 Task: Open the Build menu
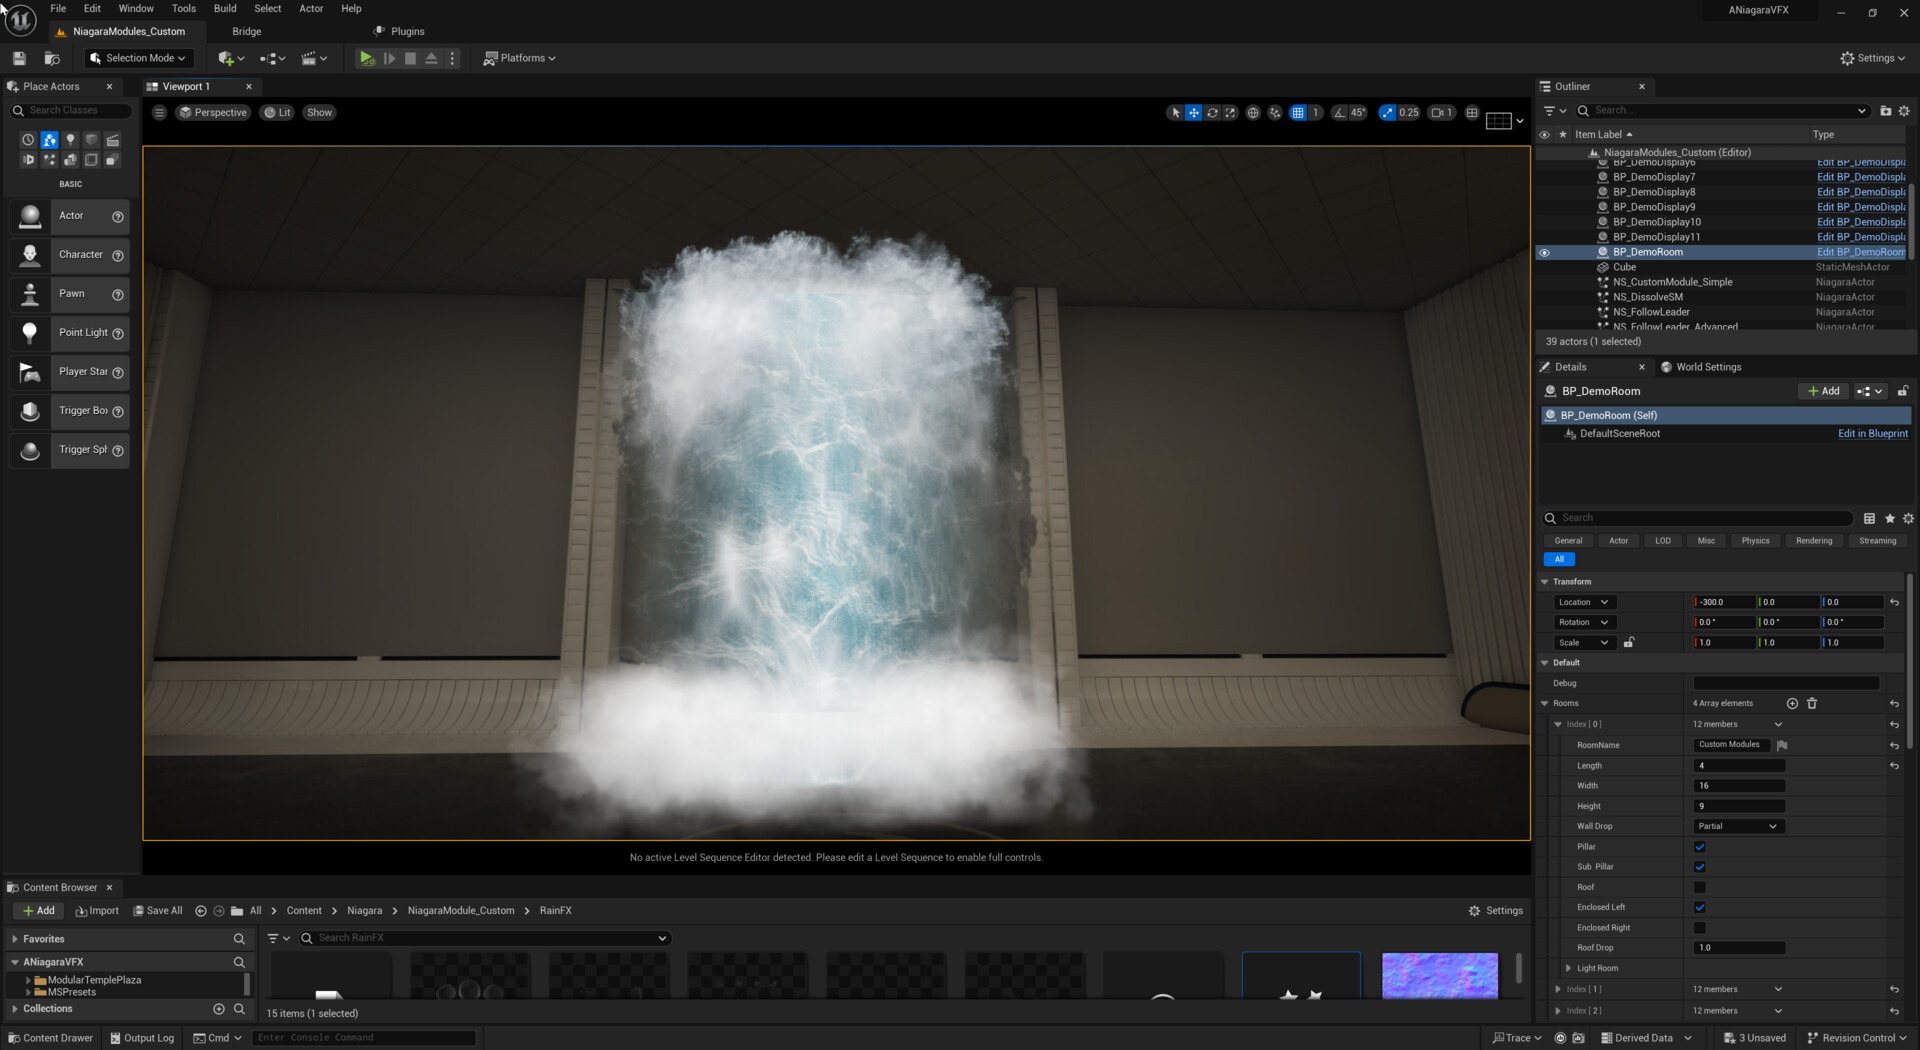pyautogui.click(x=224, y=8)
